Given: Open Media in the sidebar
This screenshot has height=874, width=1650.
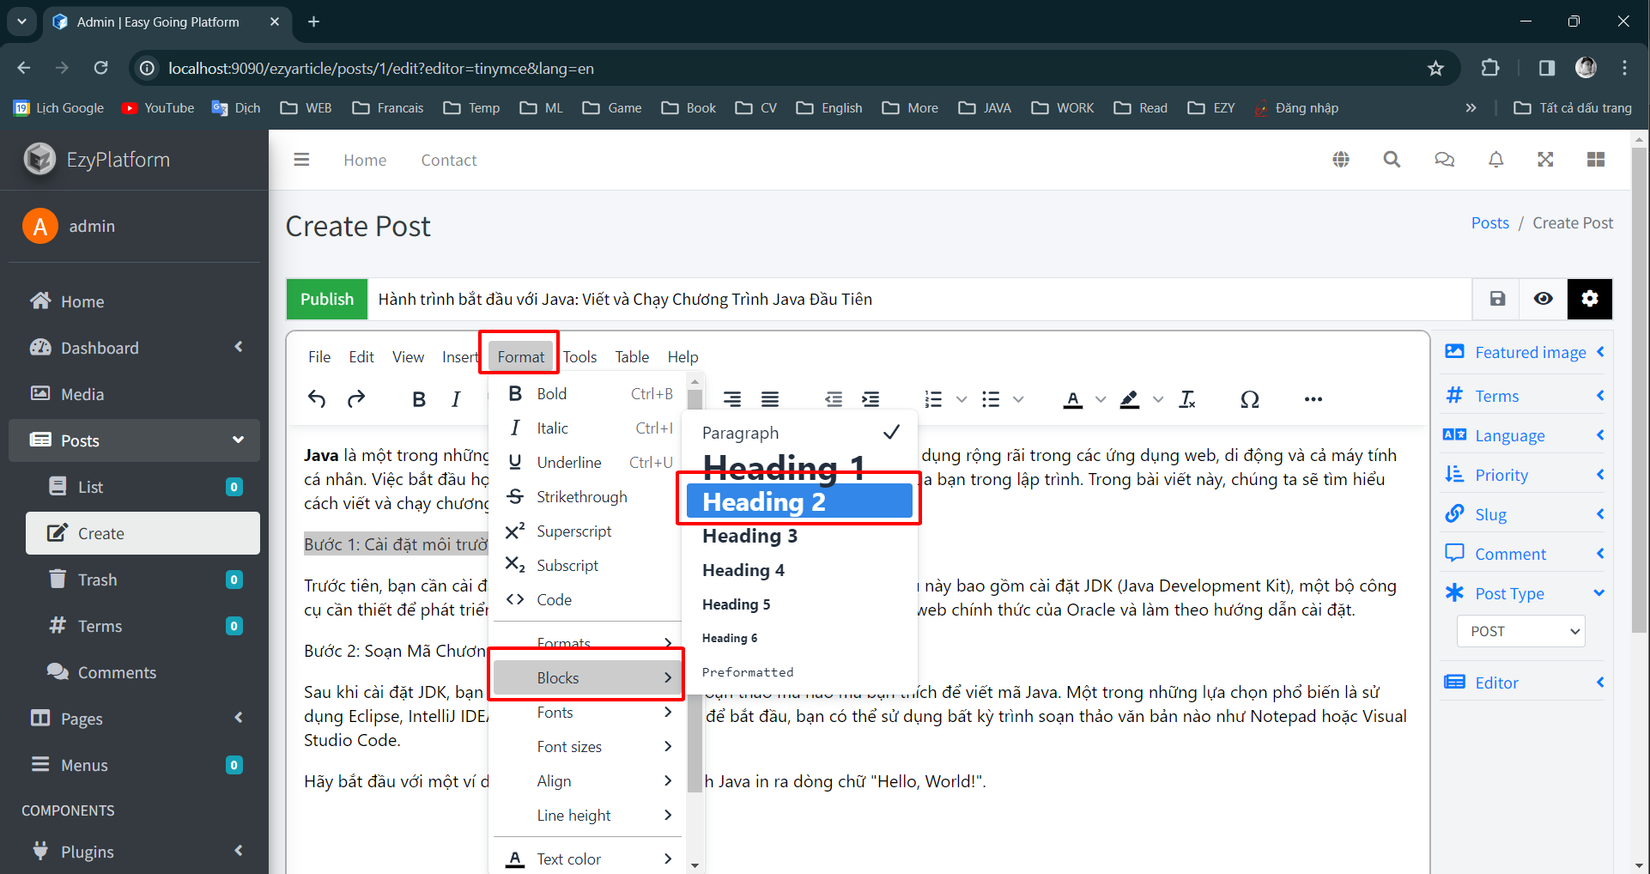Looking at the screenshot, I should [134, 394].
